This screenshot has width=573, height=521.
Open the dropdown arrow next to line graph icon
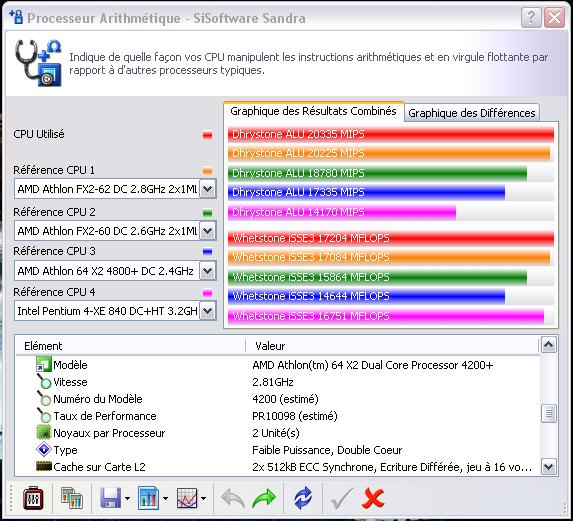[204, 498]
